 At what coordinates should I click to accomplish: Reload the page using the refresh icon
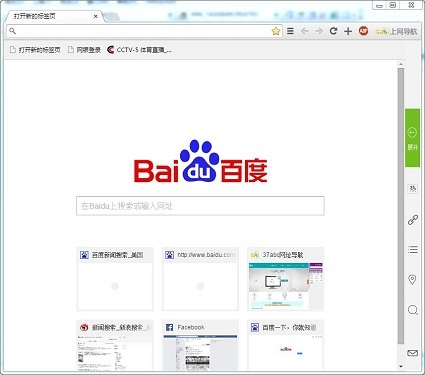click(x=333, y=31)
